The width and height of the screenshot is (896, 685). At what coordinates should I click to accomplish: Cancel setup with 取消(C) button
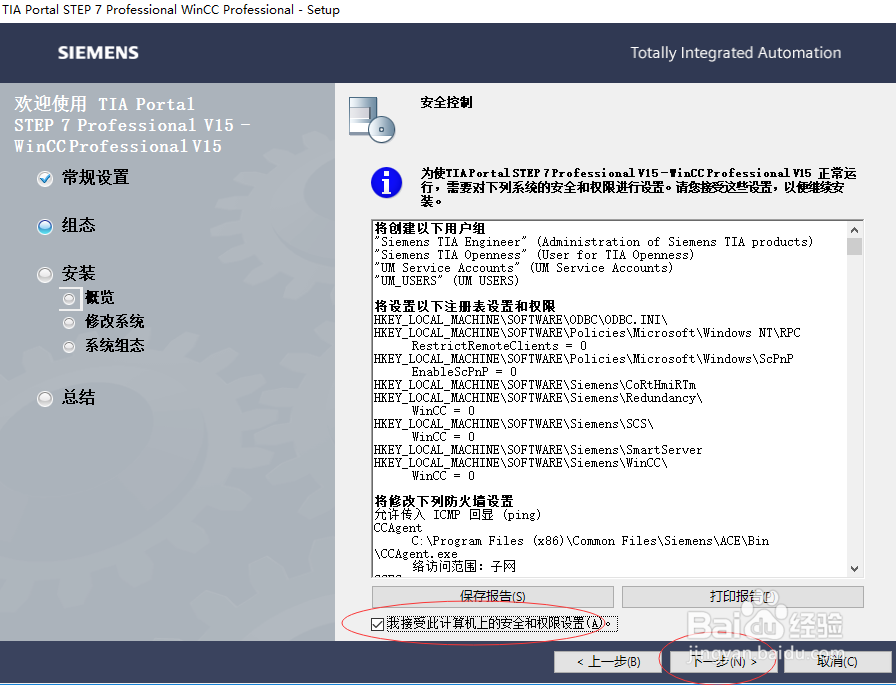coord(837,662)
